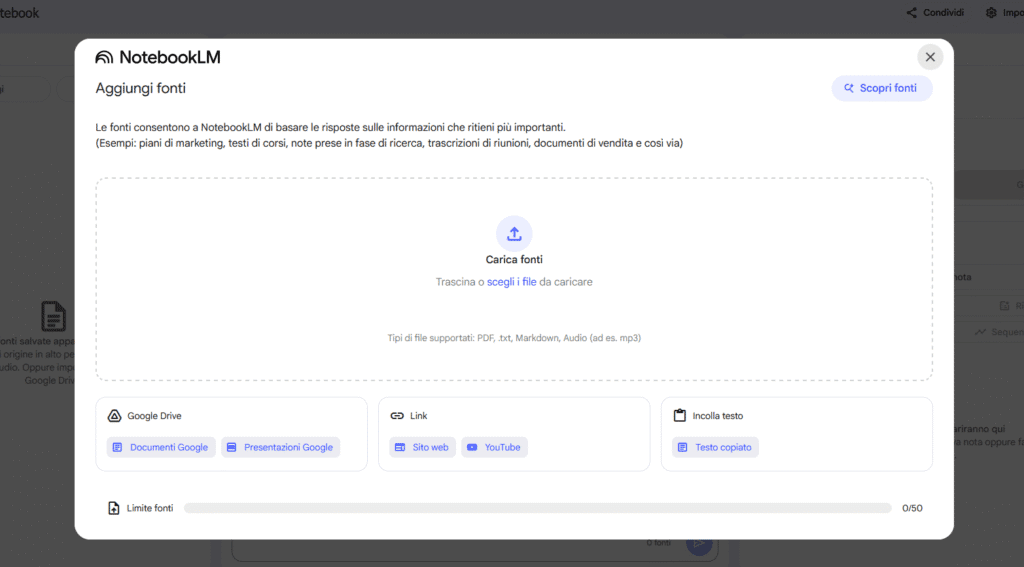Click the Presentazioni Google slides icon
The width and height of the screenshot is (1024, 567).
pos(231,447)
